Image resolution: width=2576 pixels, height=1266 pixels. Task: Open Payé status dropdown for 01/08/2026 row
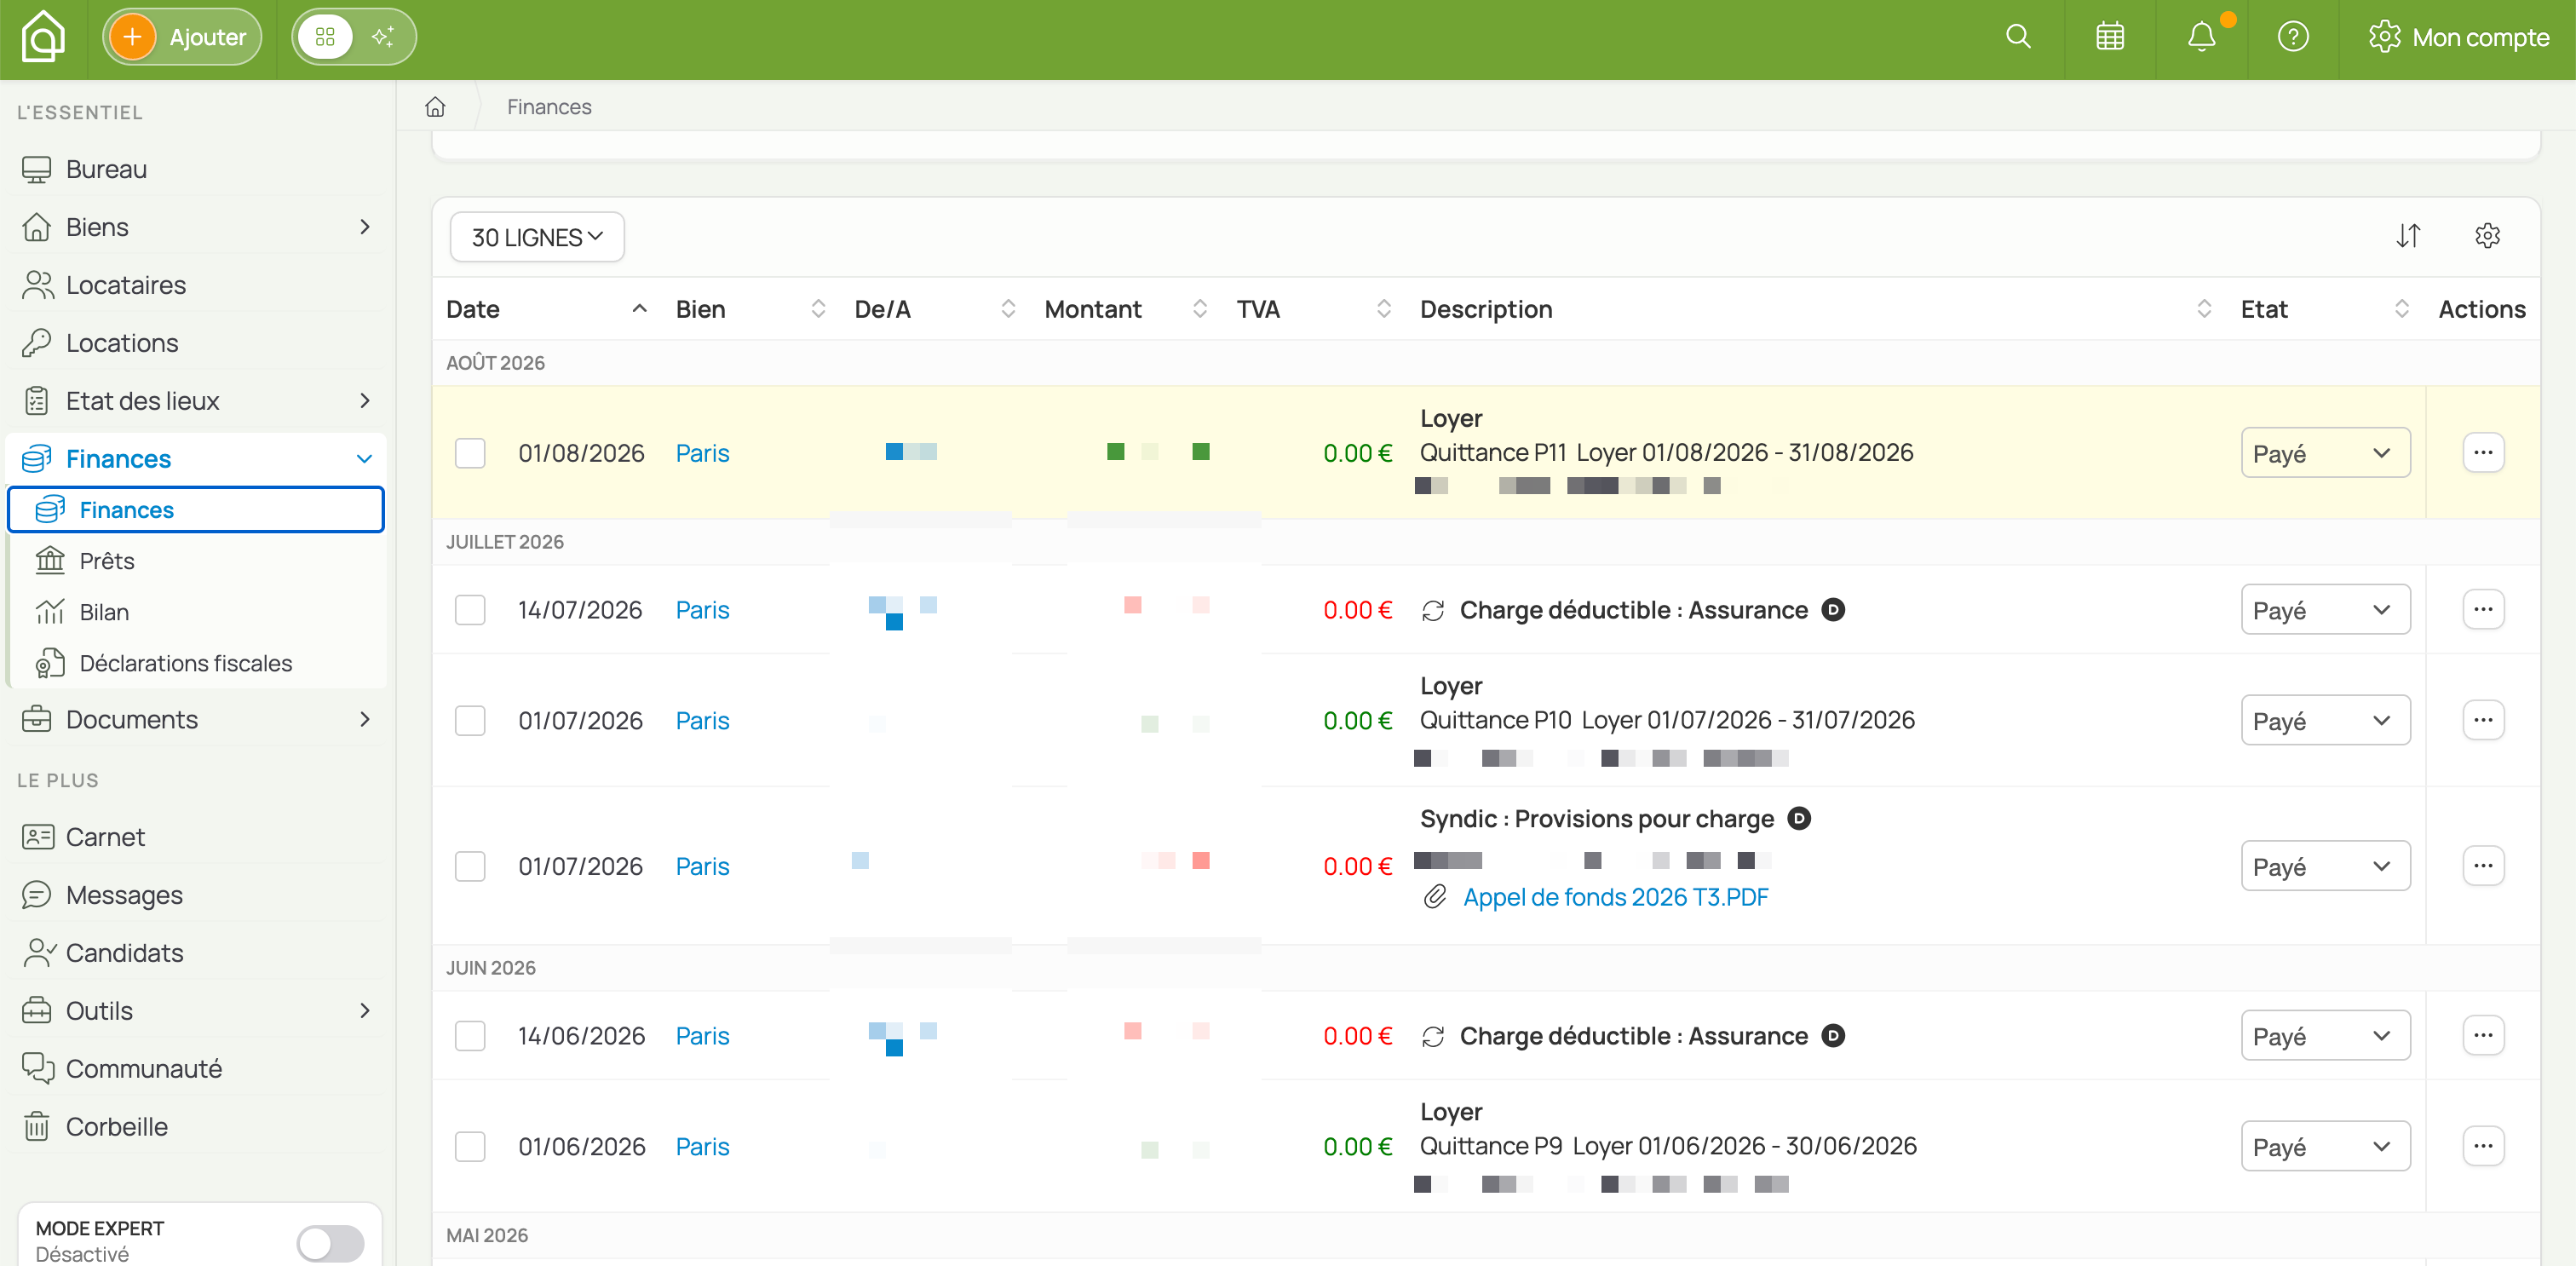(x=2325, y=453)
